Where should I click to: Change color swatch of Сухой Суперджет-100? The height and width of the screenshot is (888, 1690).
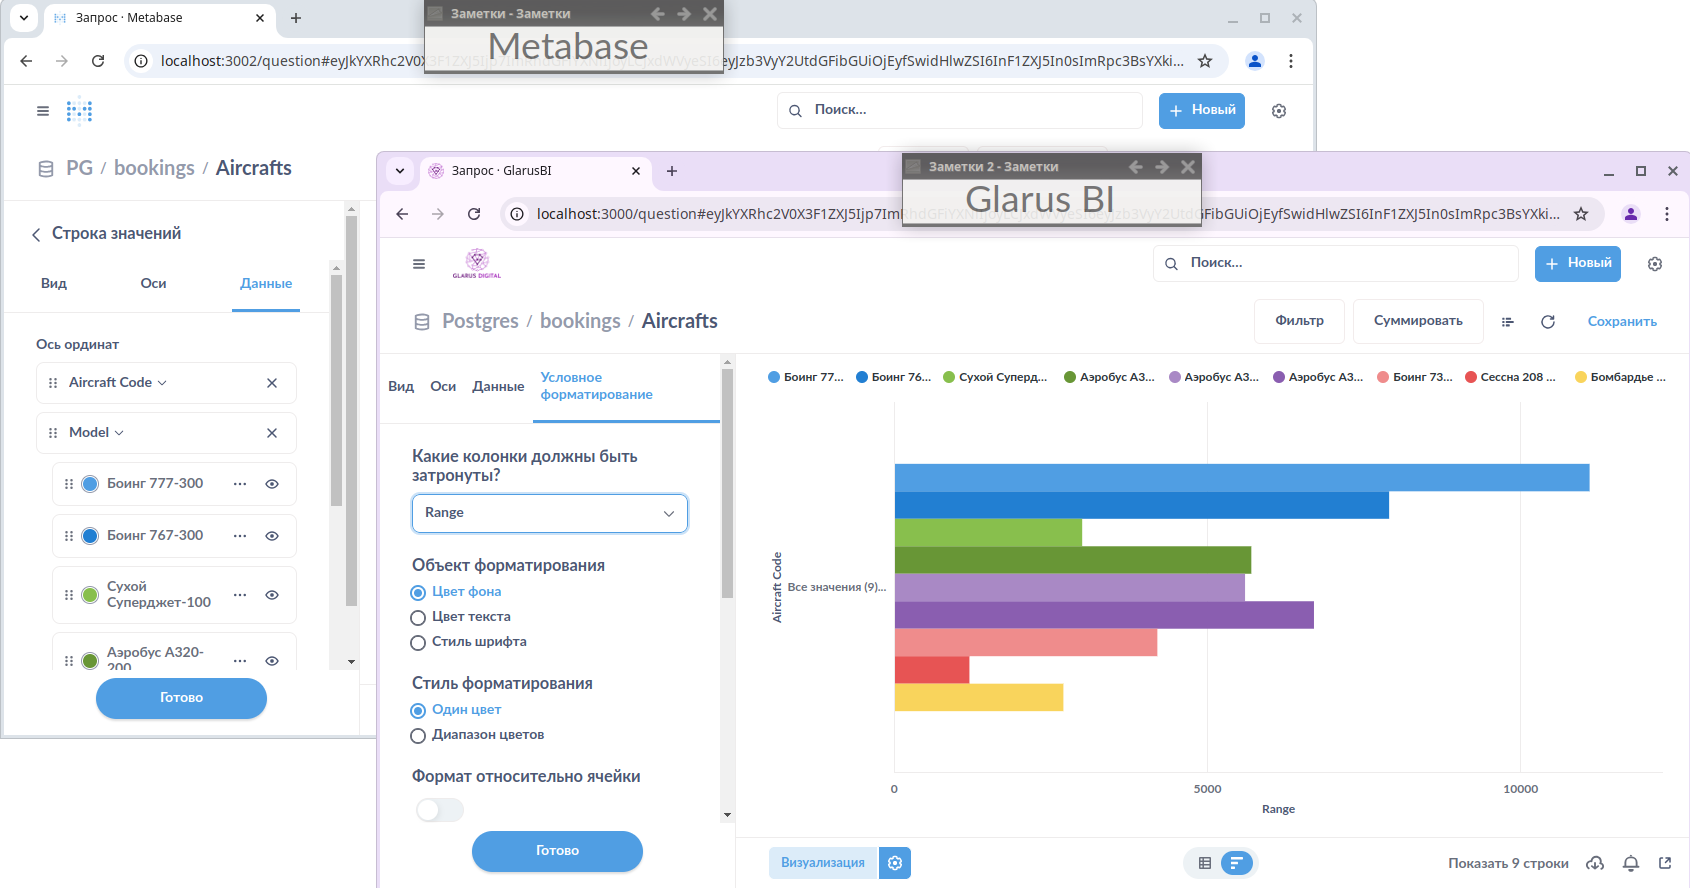[90, 595]
